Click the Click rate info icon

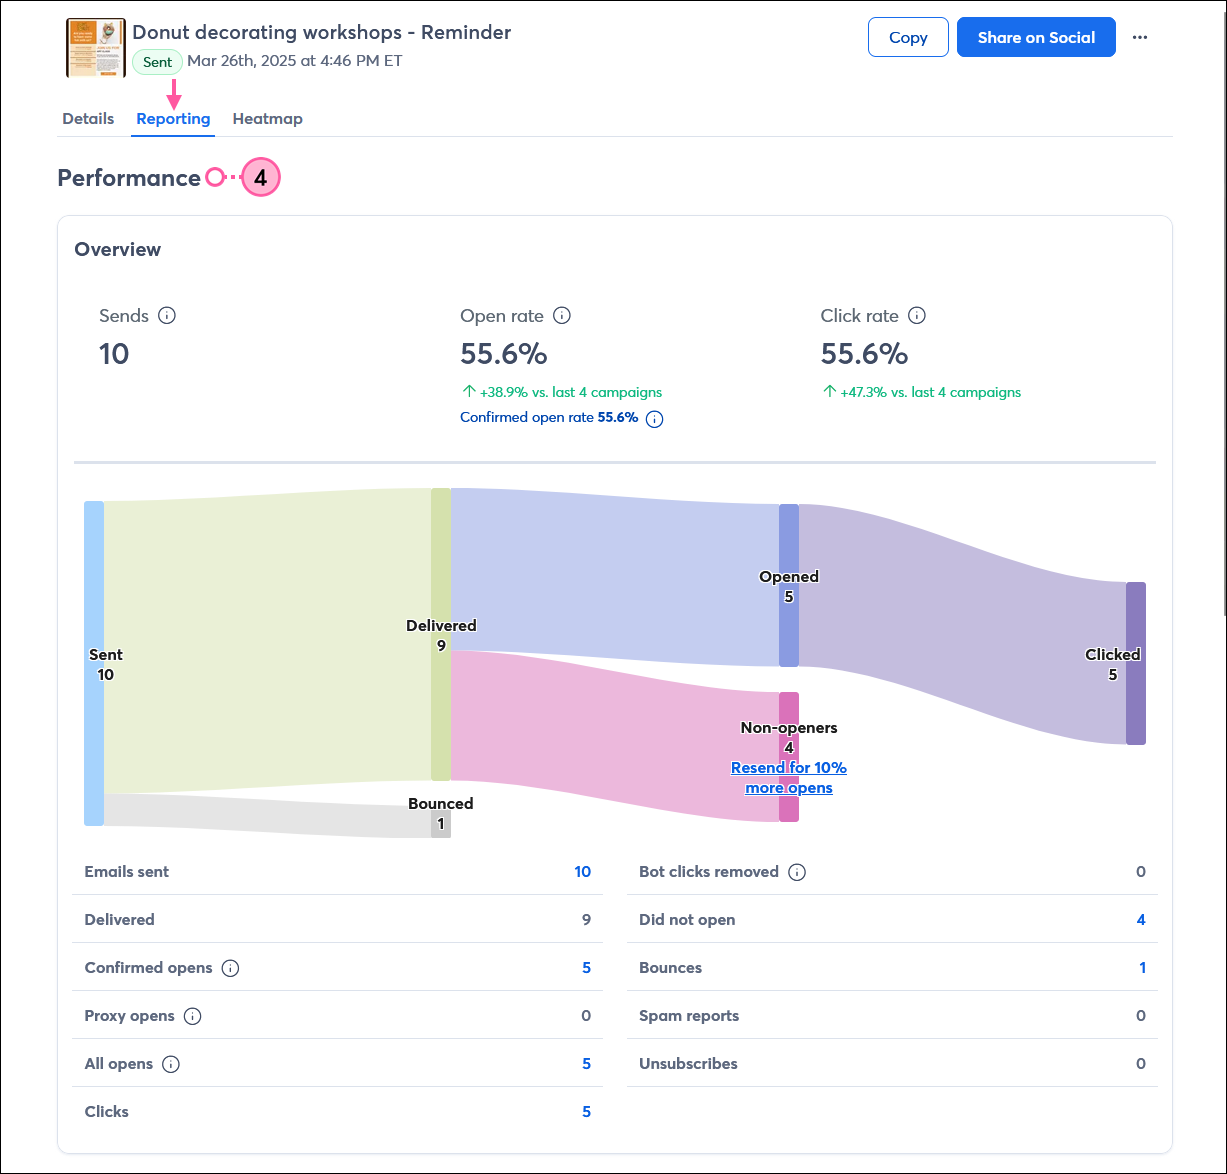(x=917, y=315)
